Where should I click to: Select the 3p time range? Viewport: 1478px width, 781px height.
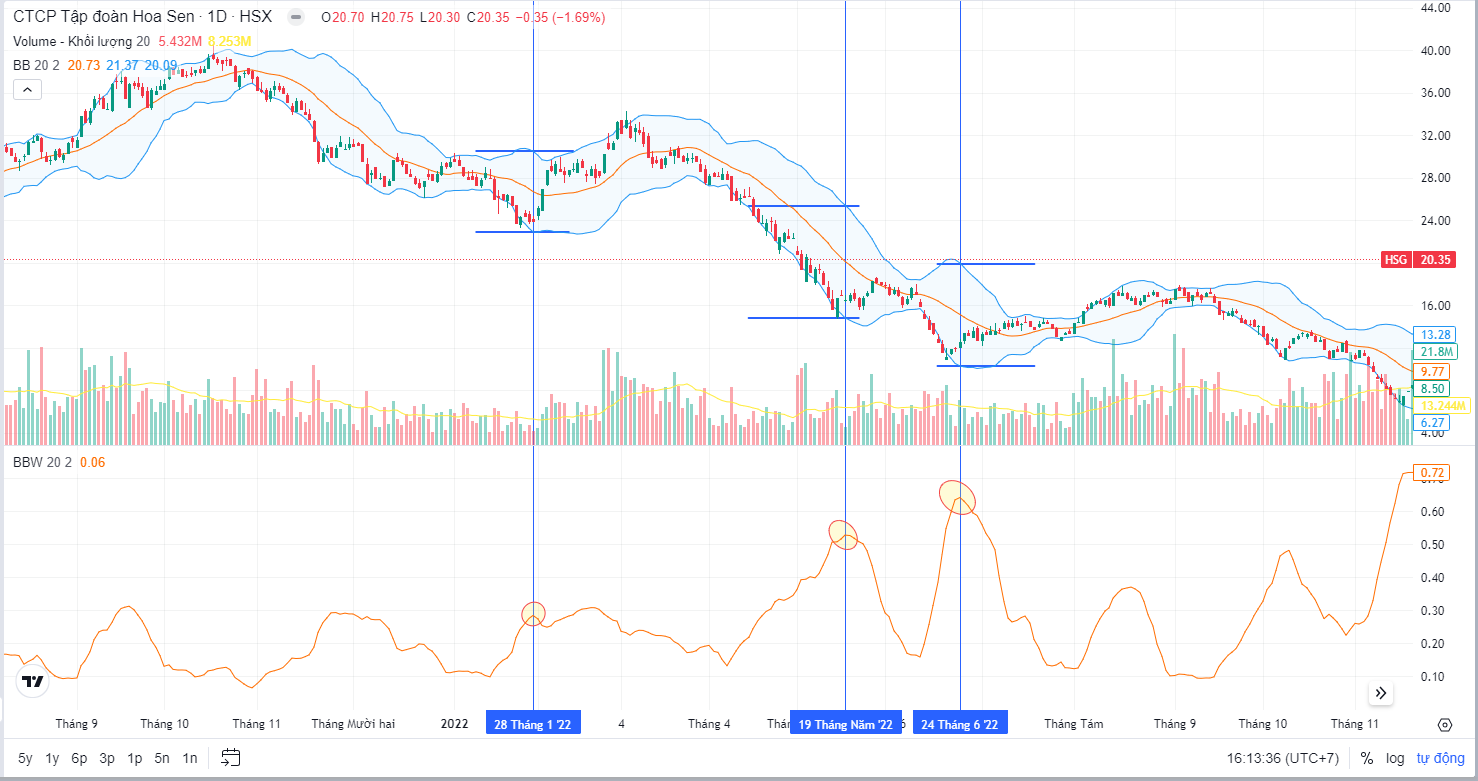107,758
